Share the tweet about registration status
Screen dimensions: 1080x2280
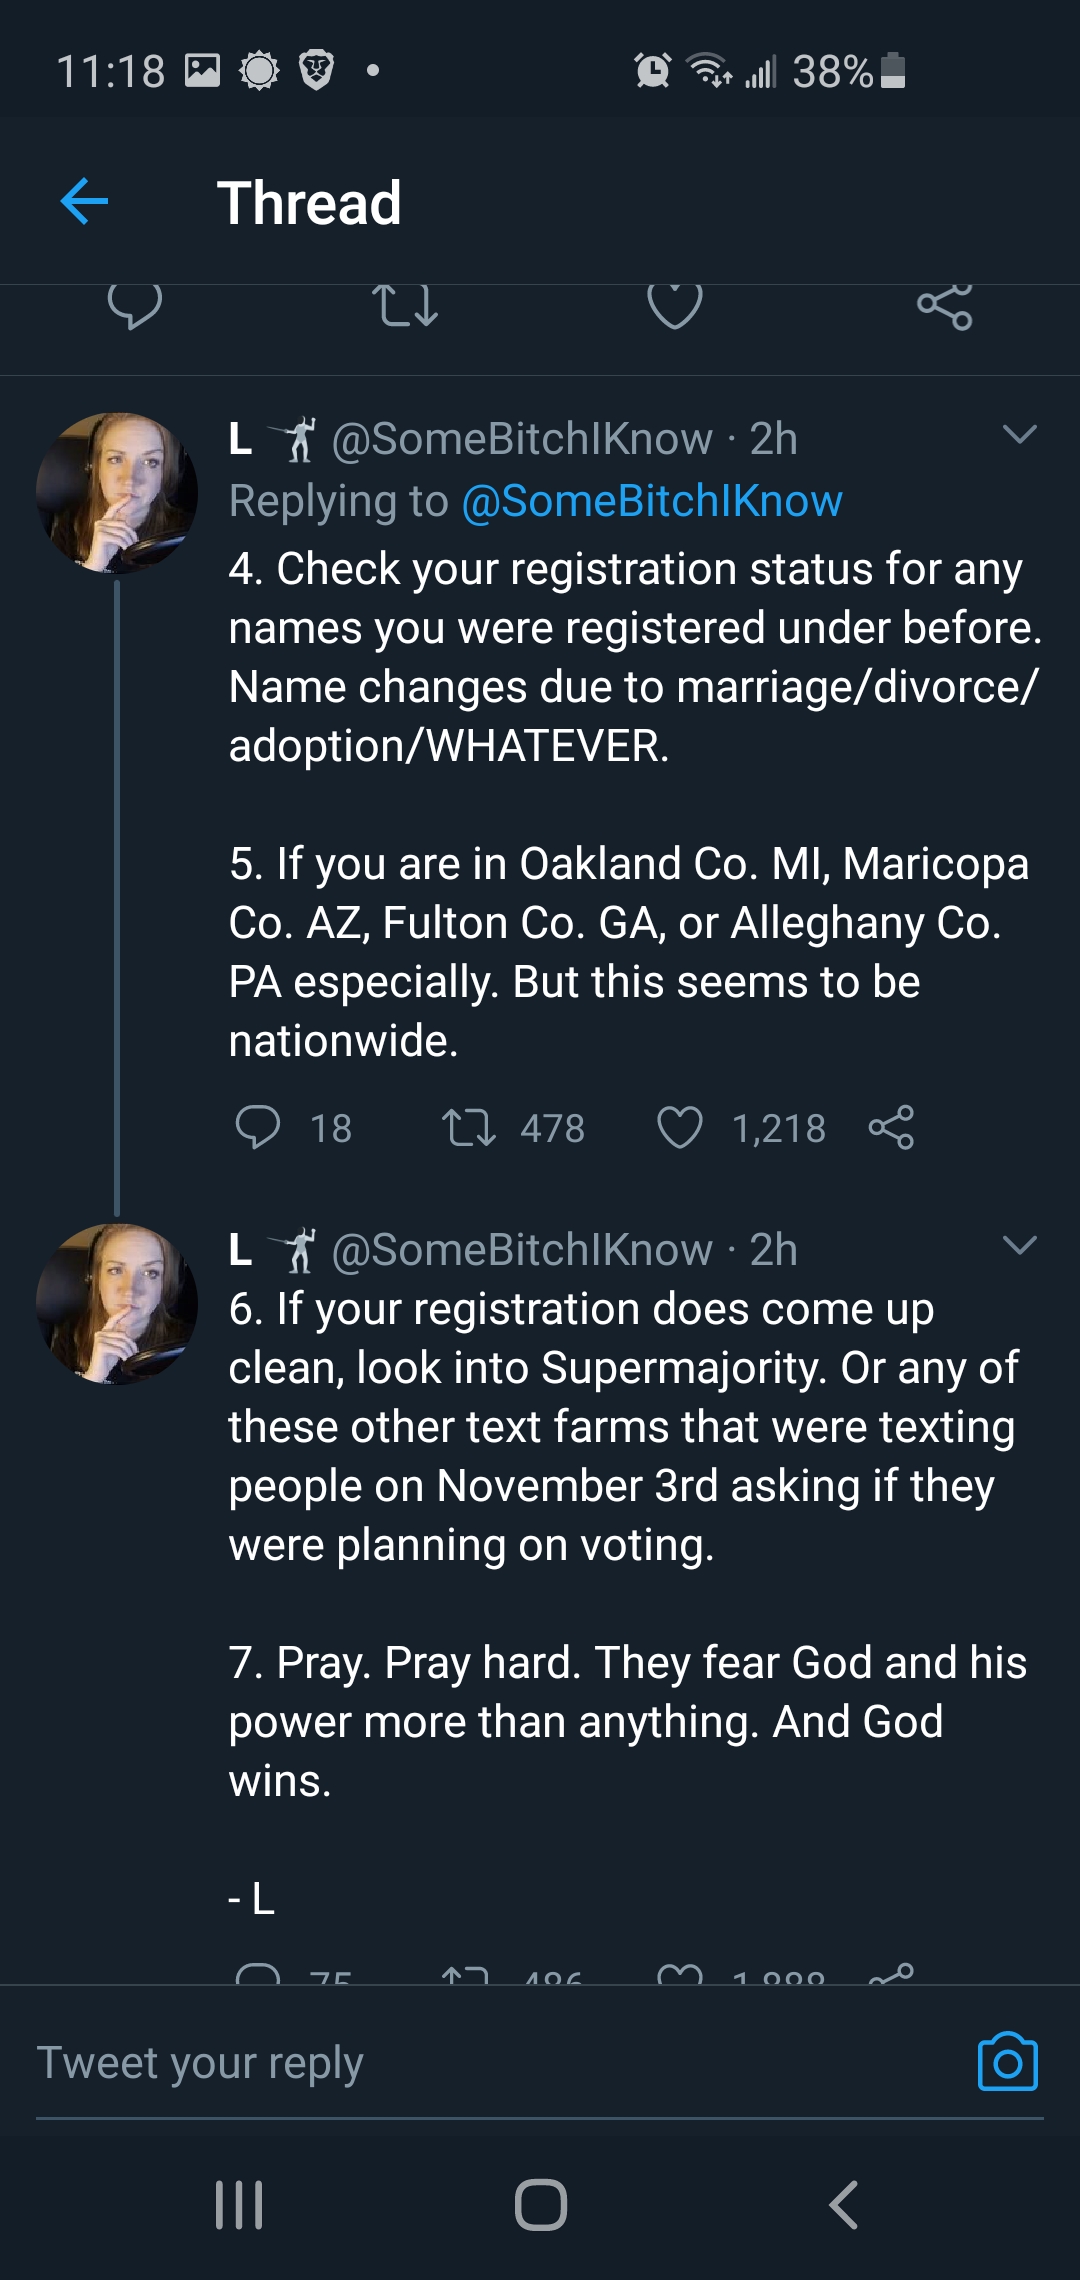click(891, 1128)
